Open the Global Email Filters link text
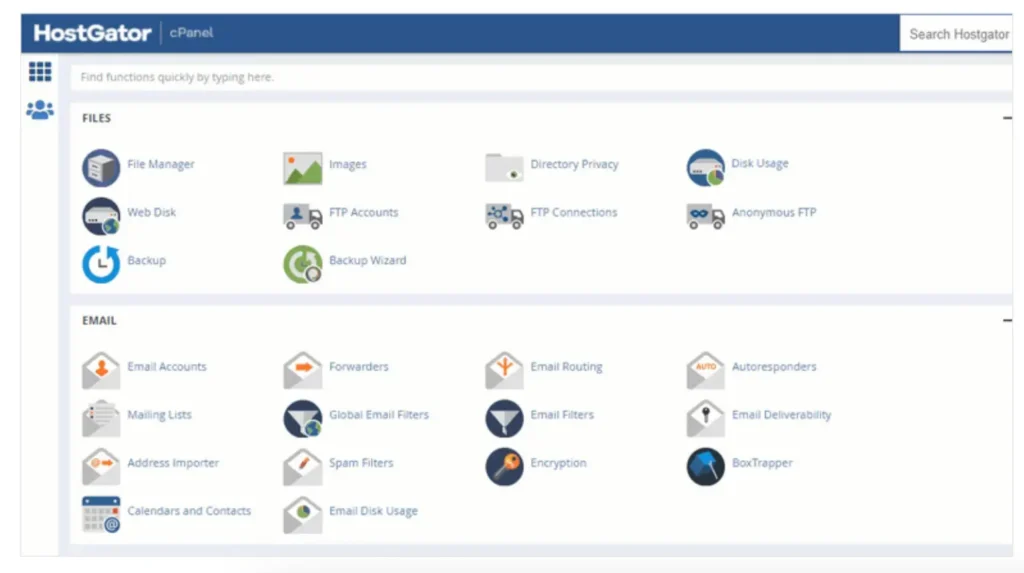Image resolution: width=1024 pixels, height=573 pixels. 379,414
